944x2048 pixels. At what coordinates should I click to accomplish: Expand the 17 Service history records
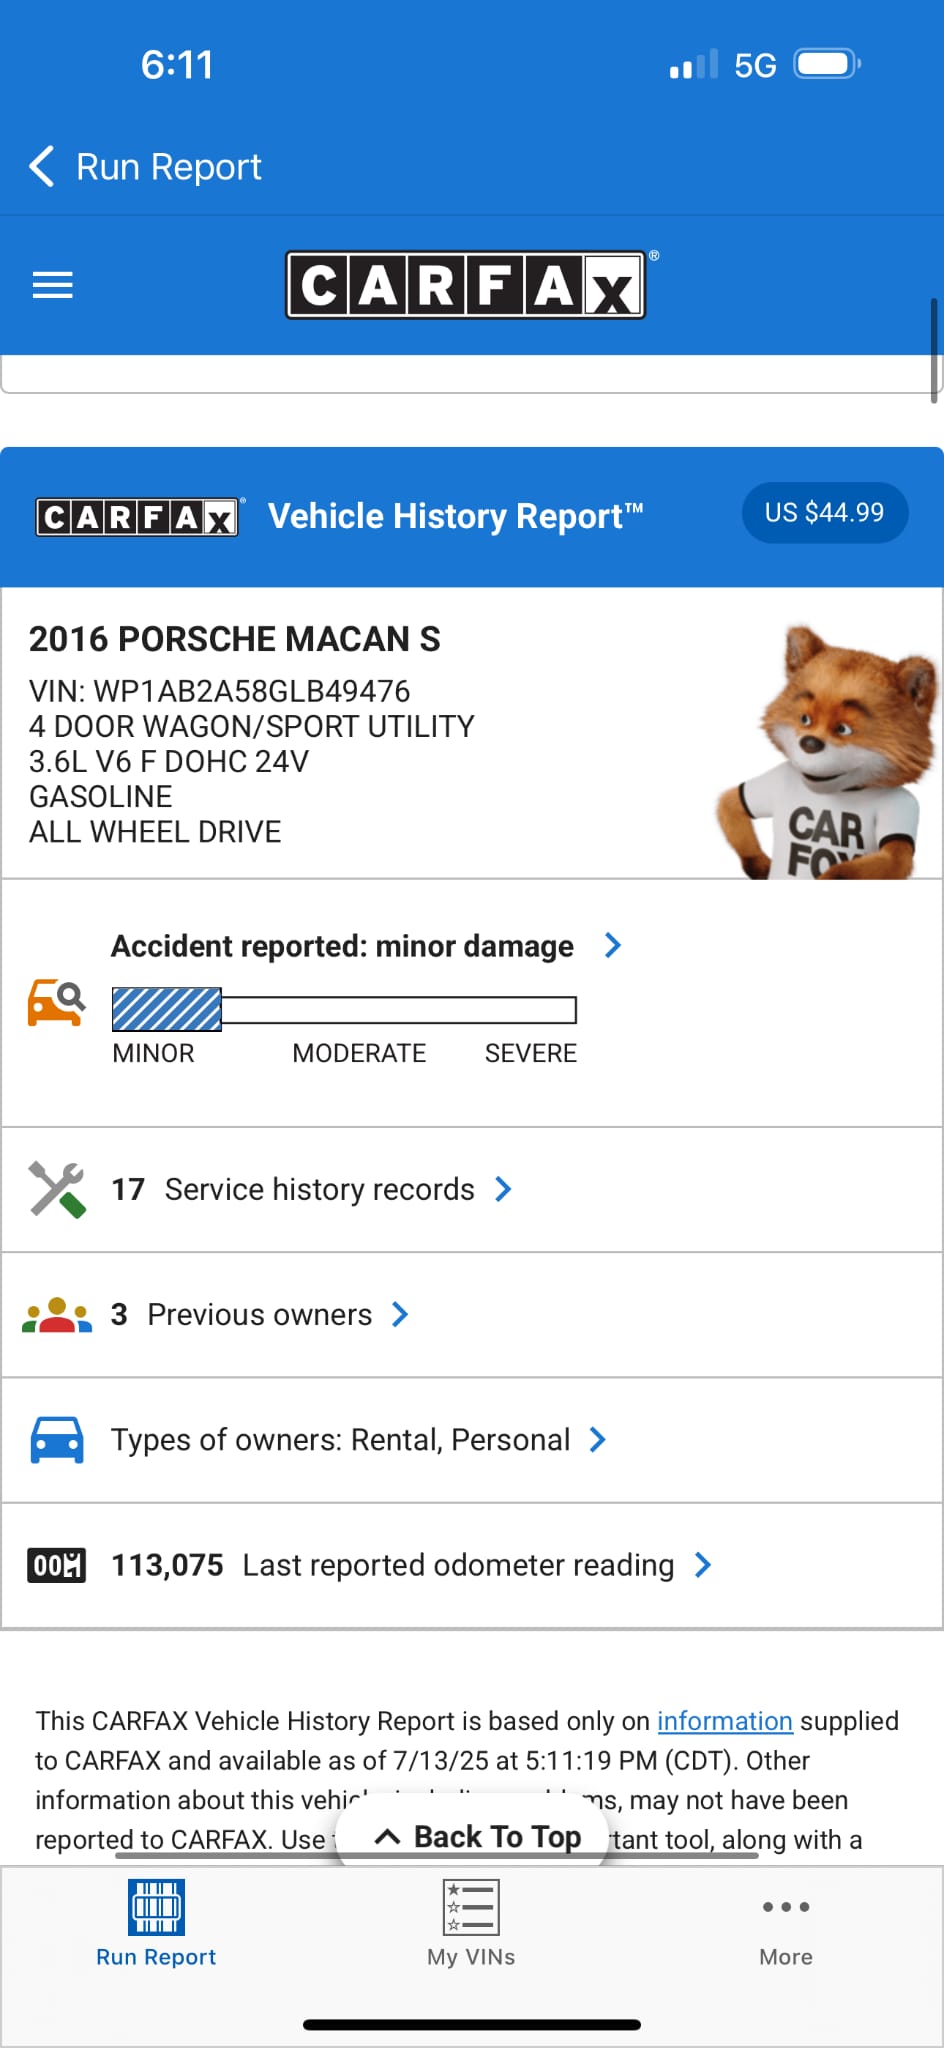pos(503,1189)
